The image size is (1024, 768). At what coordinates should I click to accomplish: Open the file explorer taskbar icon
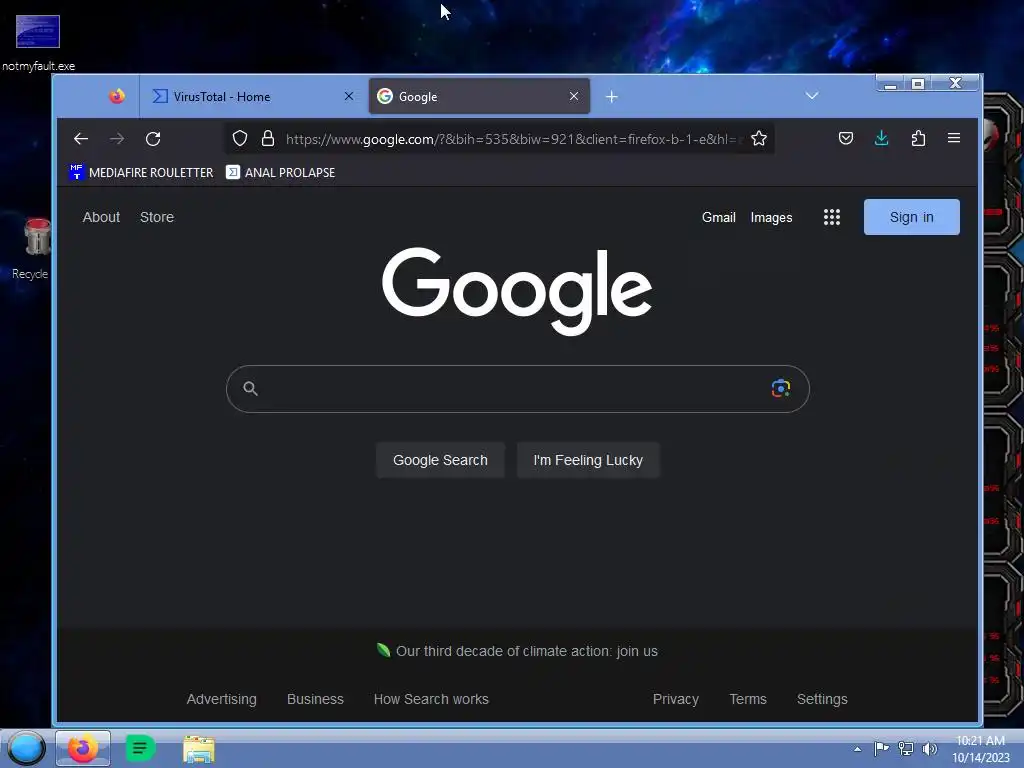point(199,749)
